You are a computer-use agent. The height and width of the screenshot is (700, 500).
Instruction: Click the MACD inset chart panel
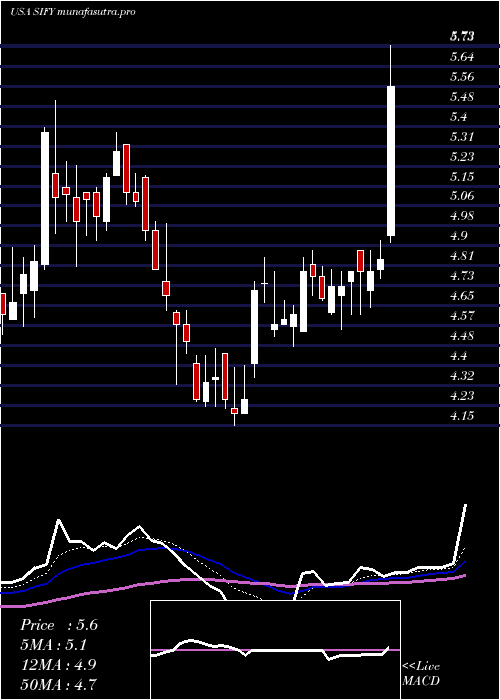click(x=275, y=650)
